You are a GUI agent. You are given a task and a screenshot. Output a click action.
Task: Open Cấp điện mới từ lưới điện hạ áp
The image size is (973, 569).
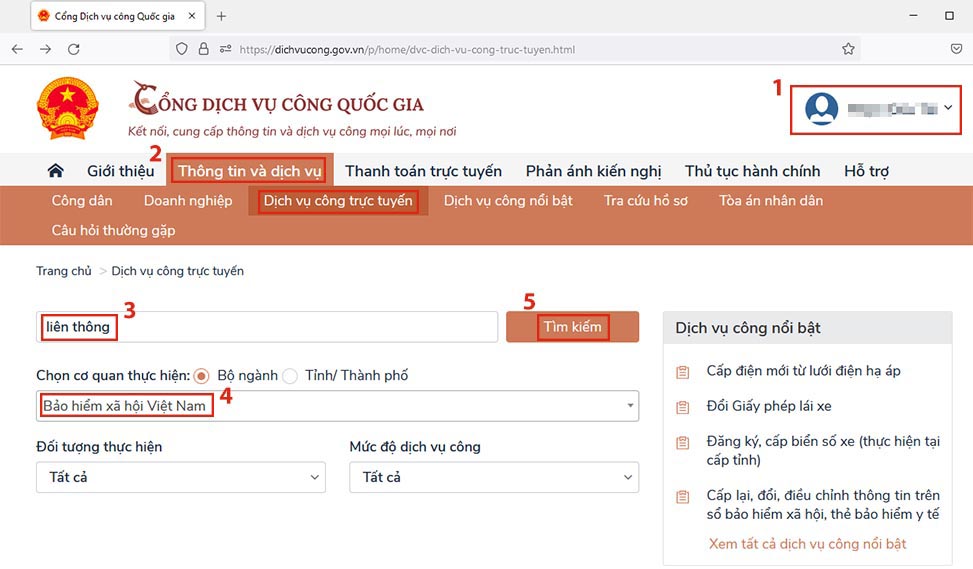coord(803,371)
